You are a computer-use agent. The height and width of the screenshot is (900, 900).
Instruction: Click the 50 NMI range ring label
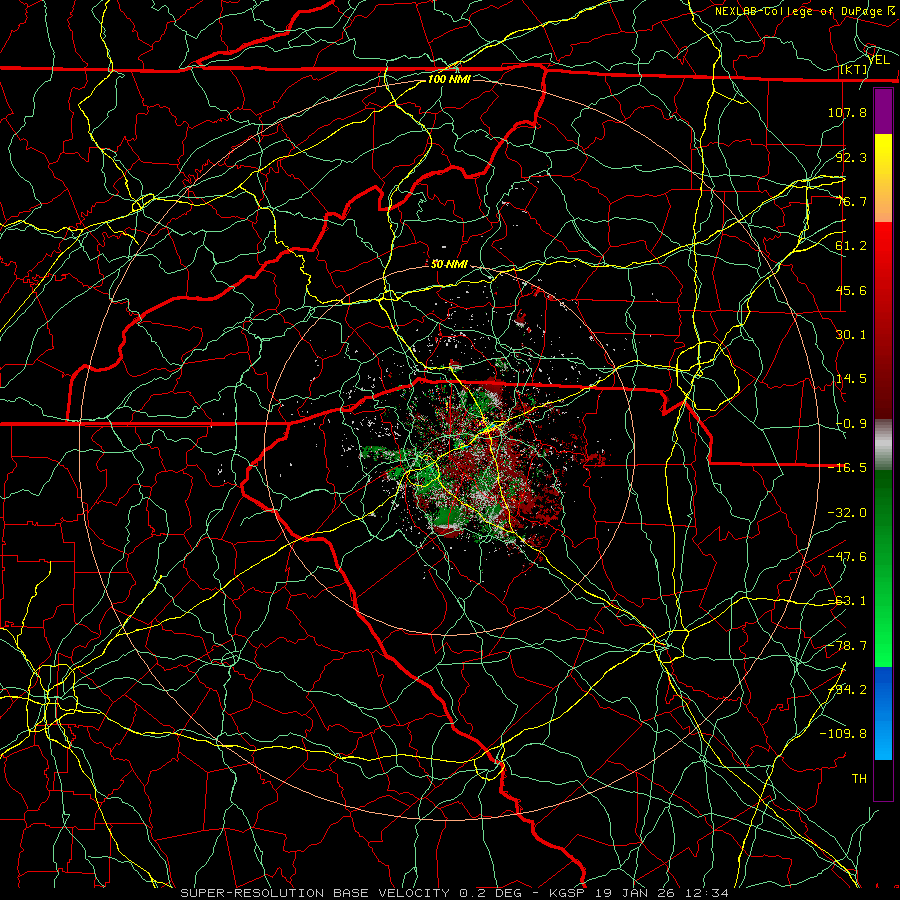(449, 264)
